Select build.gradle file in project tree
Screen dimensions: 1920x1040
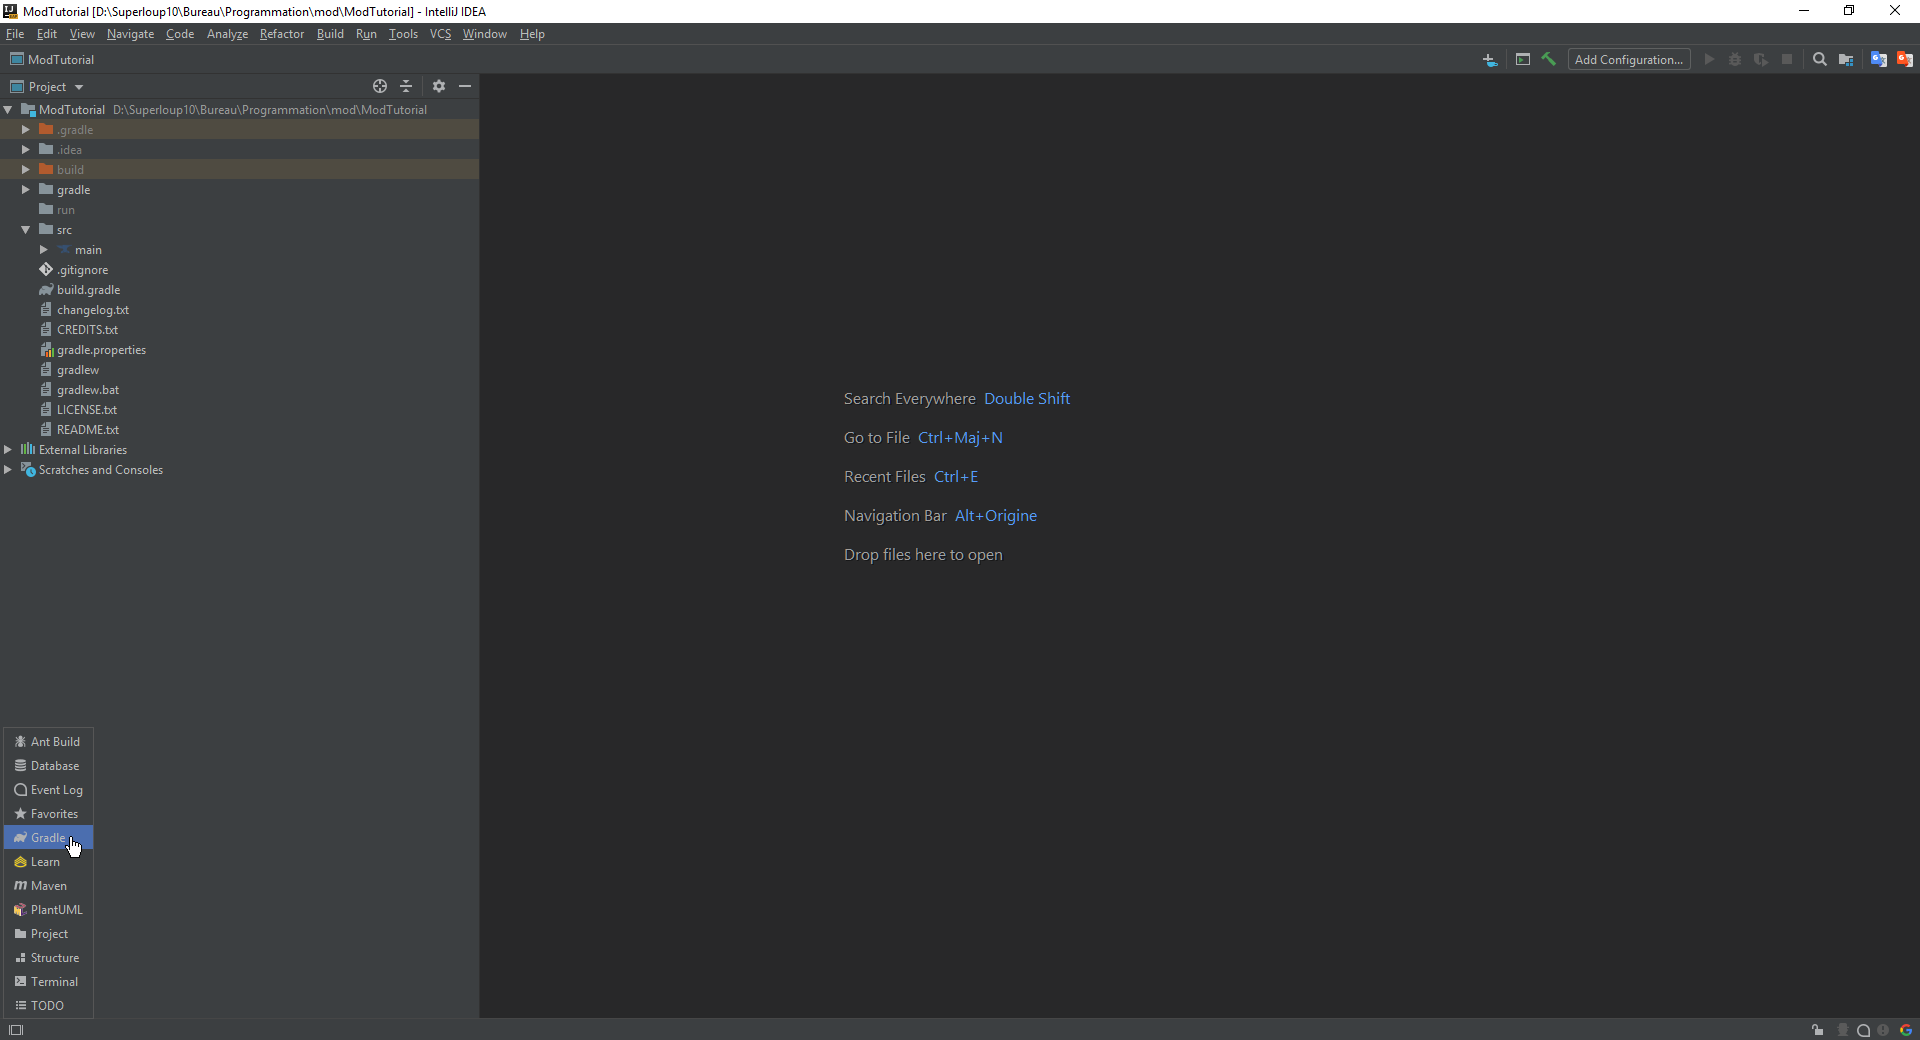coord(88,290)
